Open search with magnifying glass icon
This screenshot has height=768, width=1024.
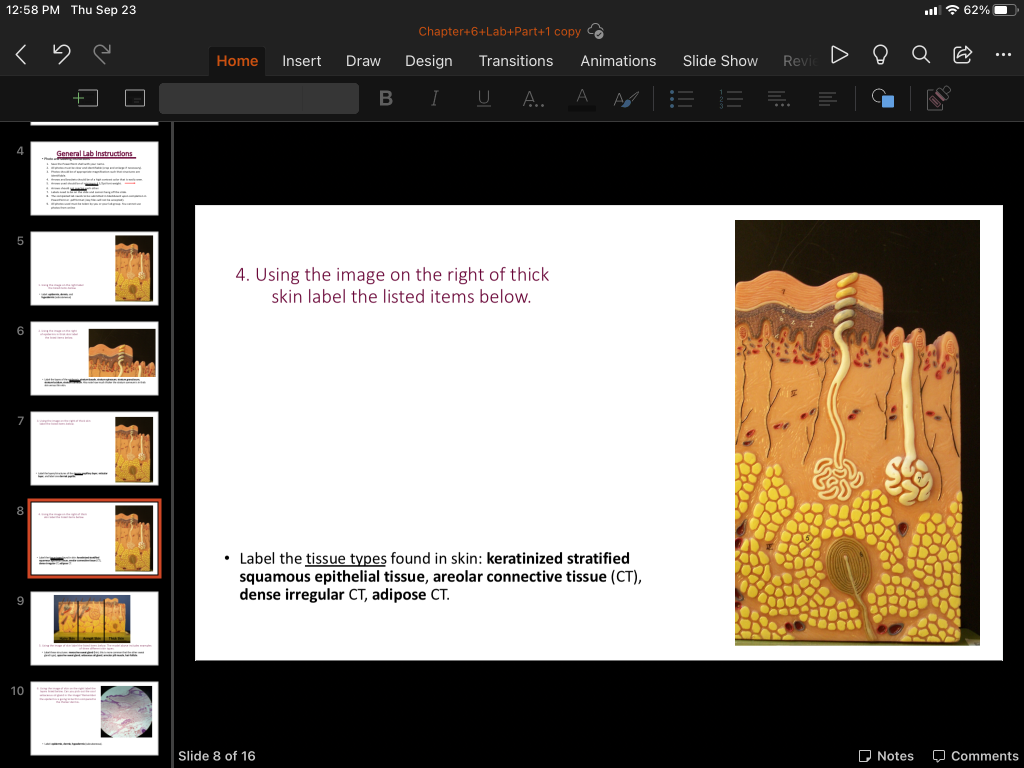pos(920,56)
